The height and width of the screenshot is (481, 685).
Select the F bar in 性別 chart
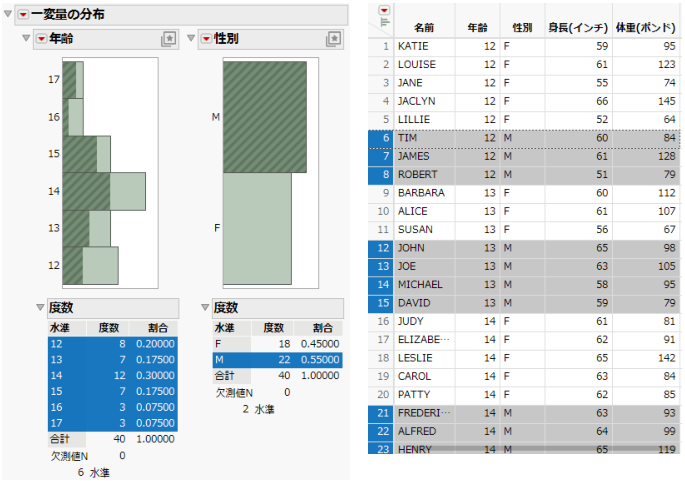[257, 228]
